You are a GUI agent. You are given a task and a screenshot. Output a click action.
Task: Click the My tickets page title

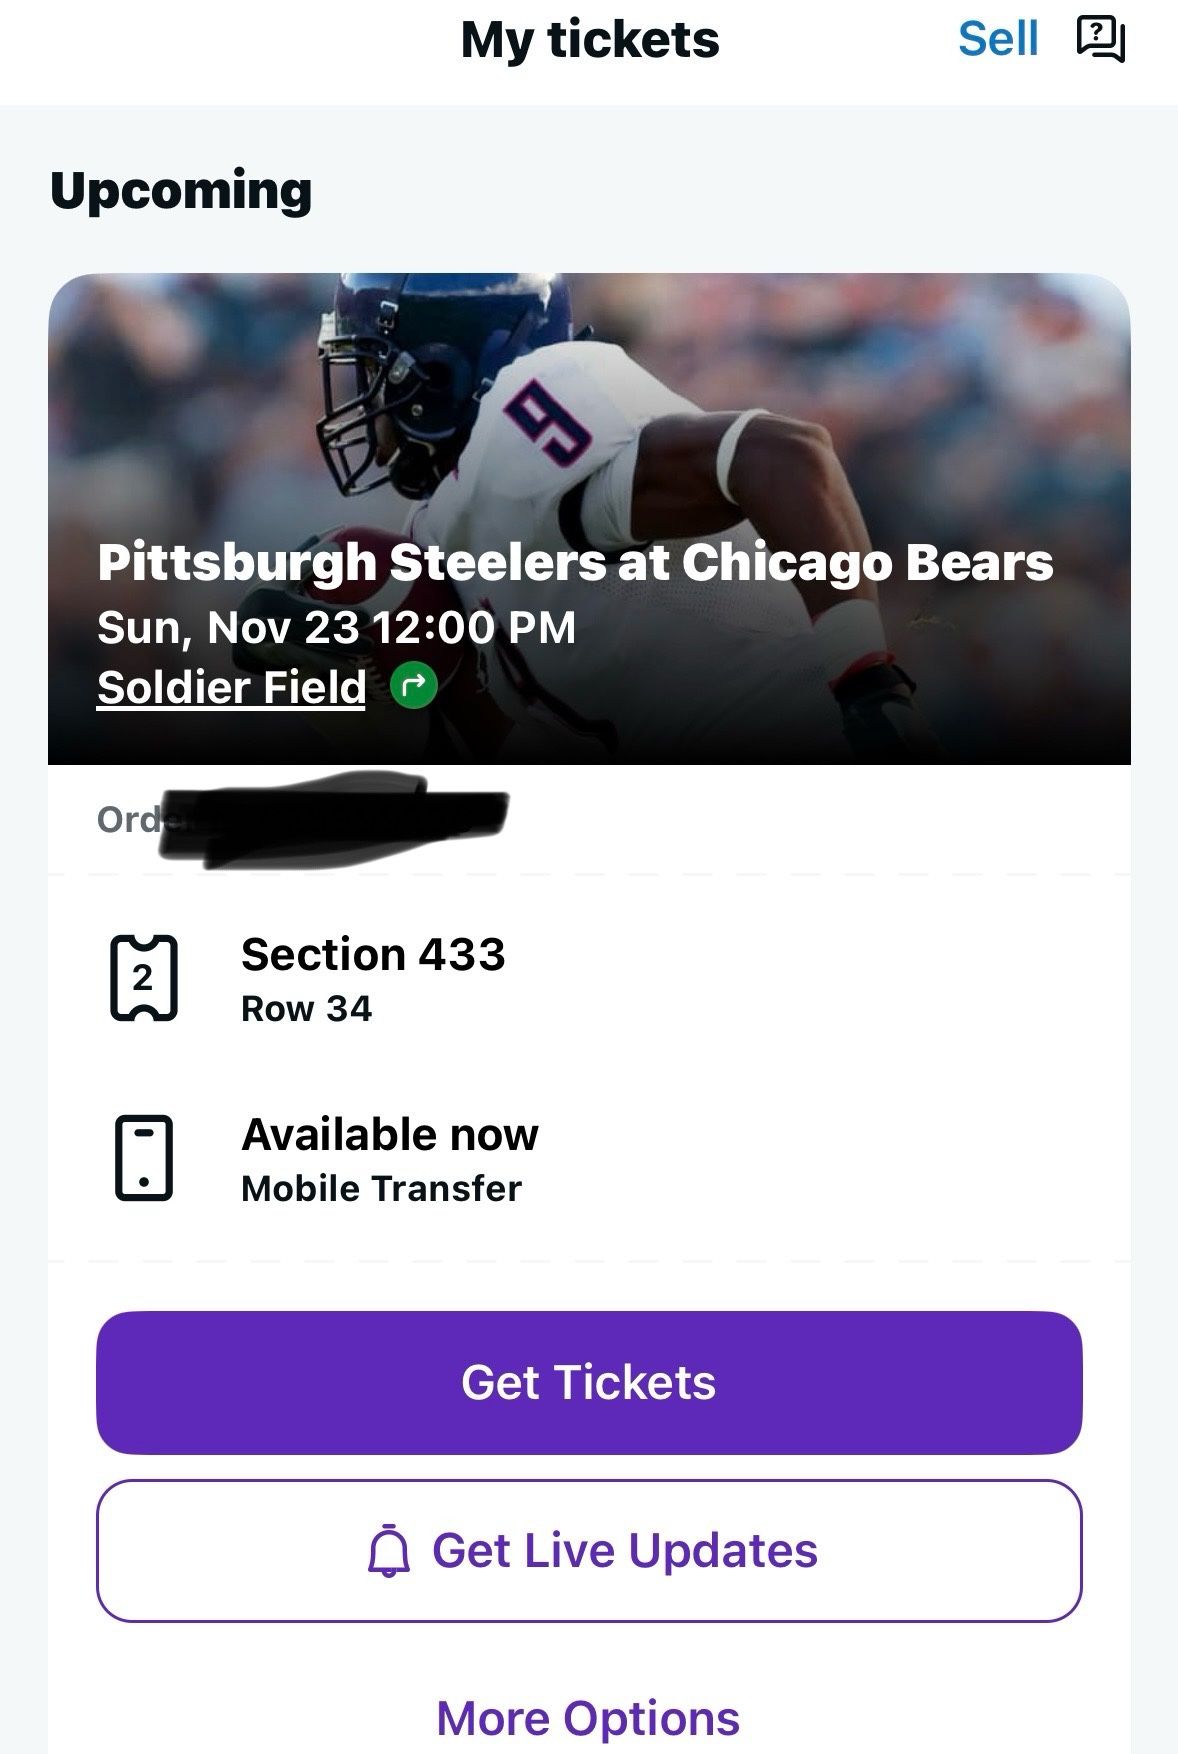[589, 40]
